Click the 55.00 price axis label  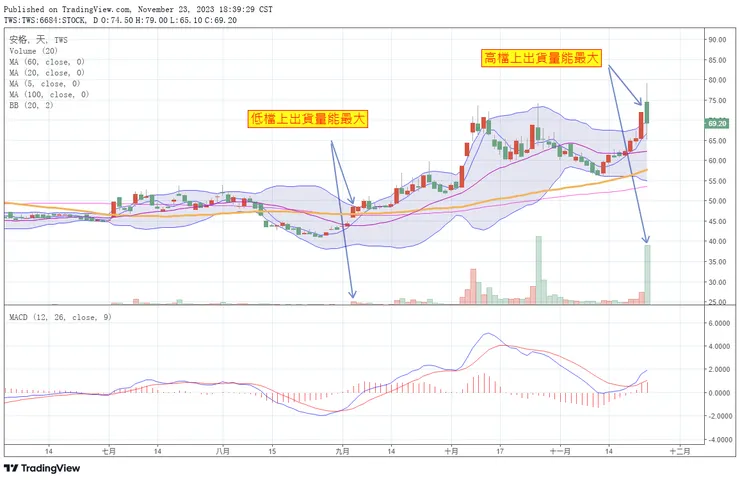[717, 181]
